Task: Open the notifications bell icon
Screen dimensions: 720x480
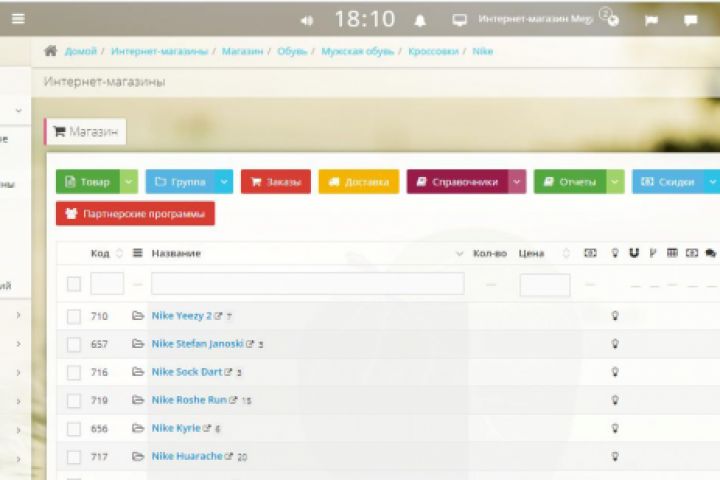Action: tap(420, 21)
